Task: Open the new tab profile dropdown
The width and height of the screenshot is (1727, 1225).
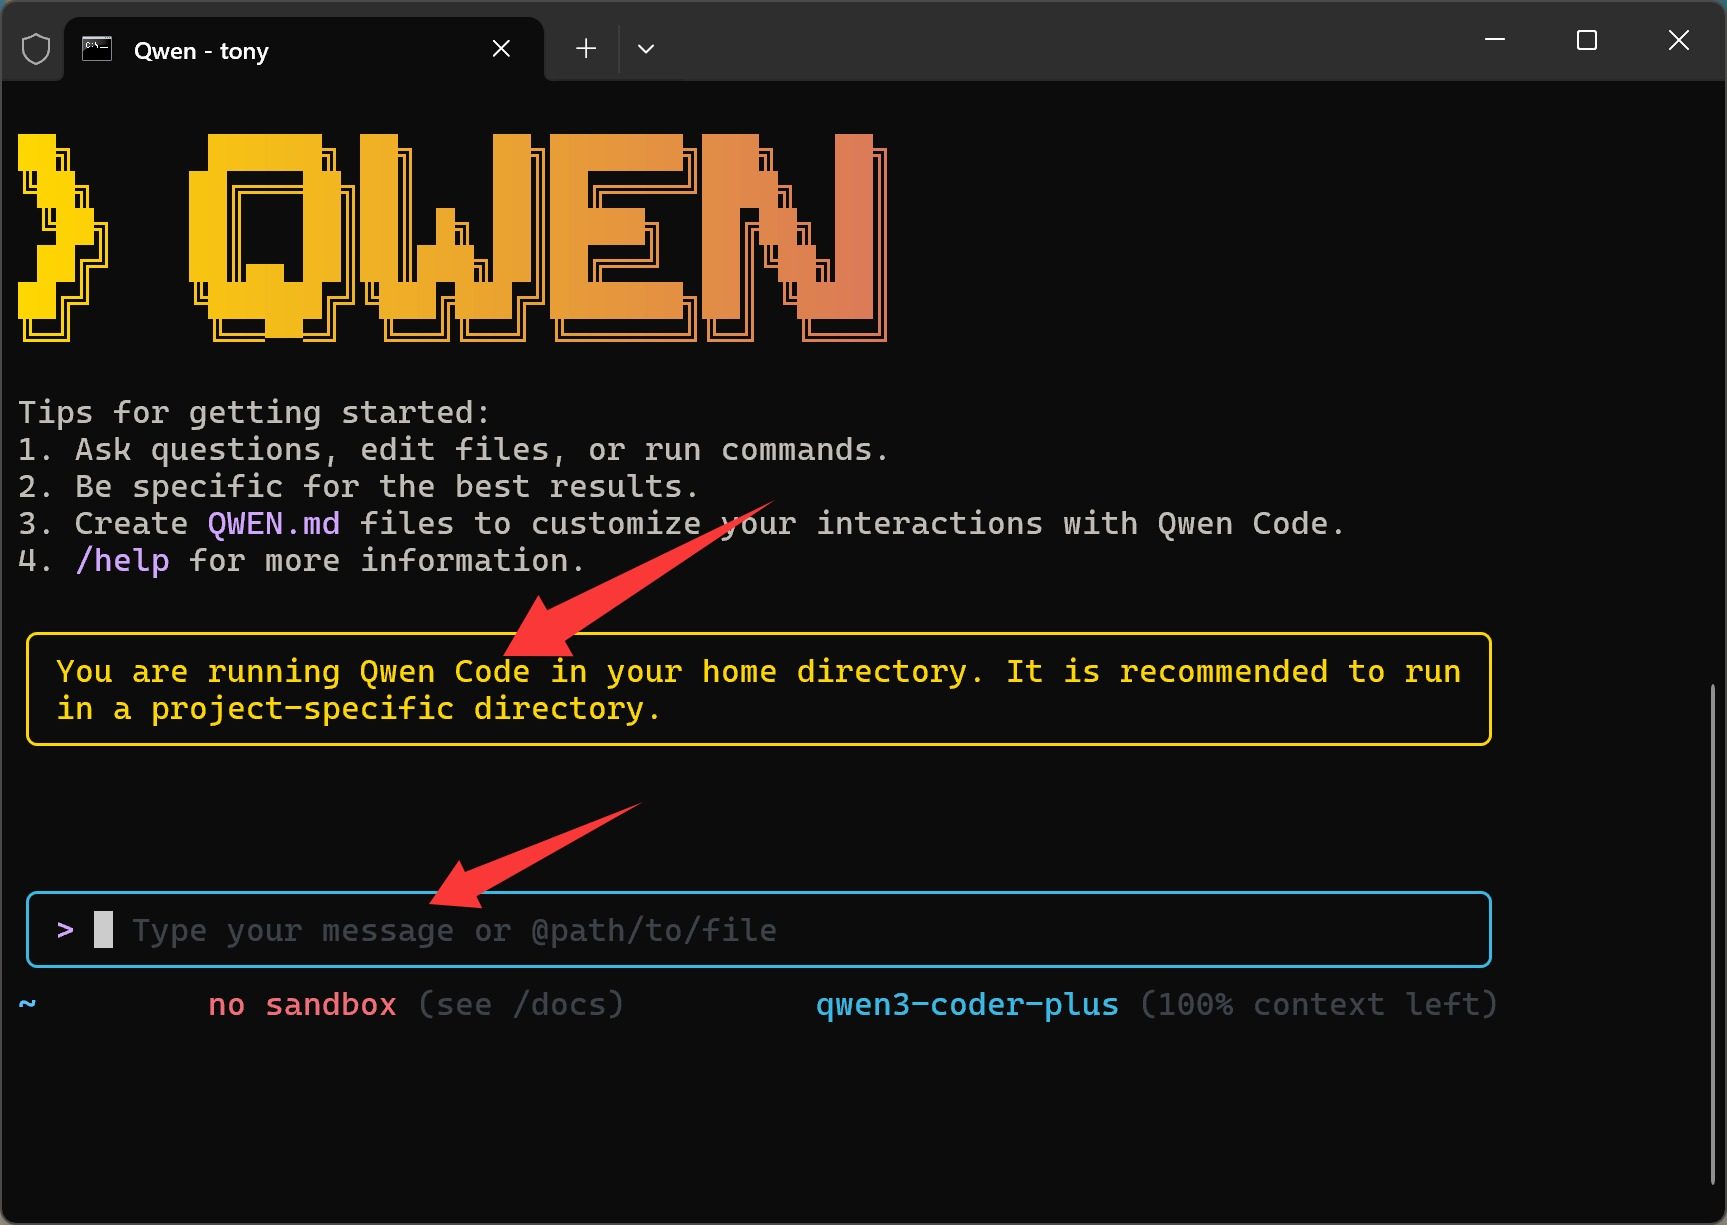Action: click(646, 49)
